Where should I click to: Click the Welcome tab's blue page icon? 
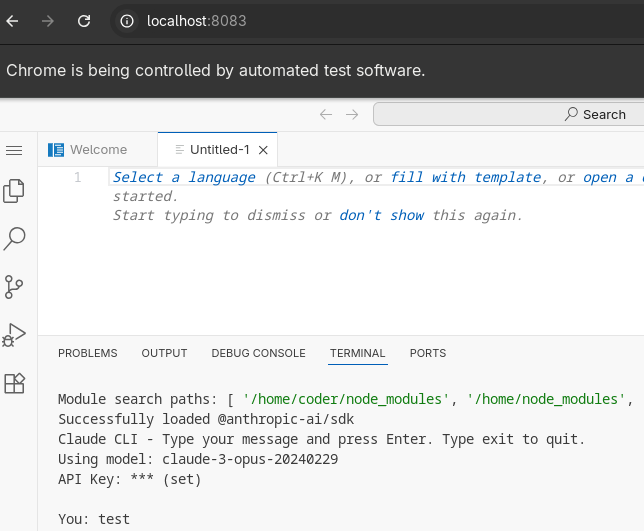click(x=56, y=150)
